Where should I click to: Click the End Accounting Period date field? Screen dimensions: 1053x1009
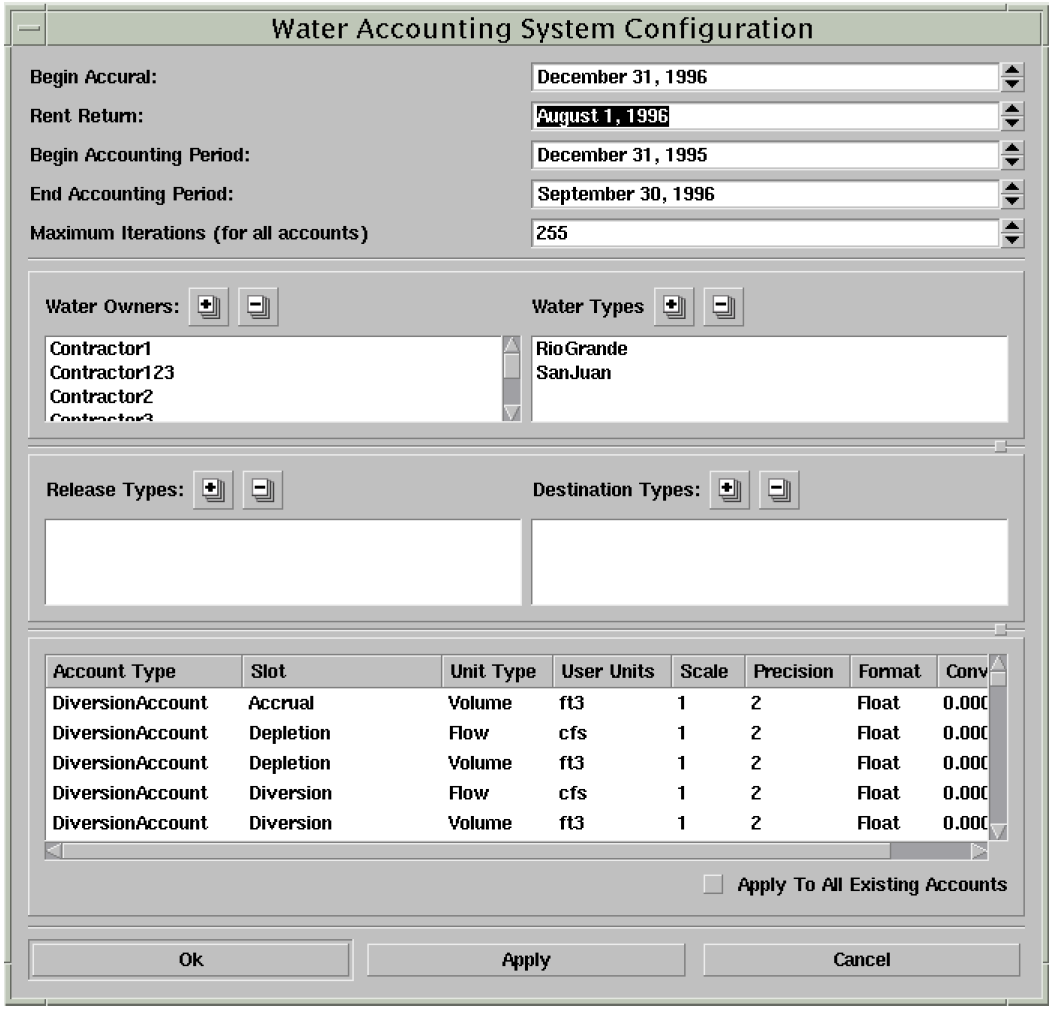(x=764, y=195)
